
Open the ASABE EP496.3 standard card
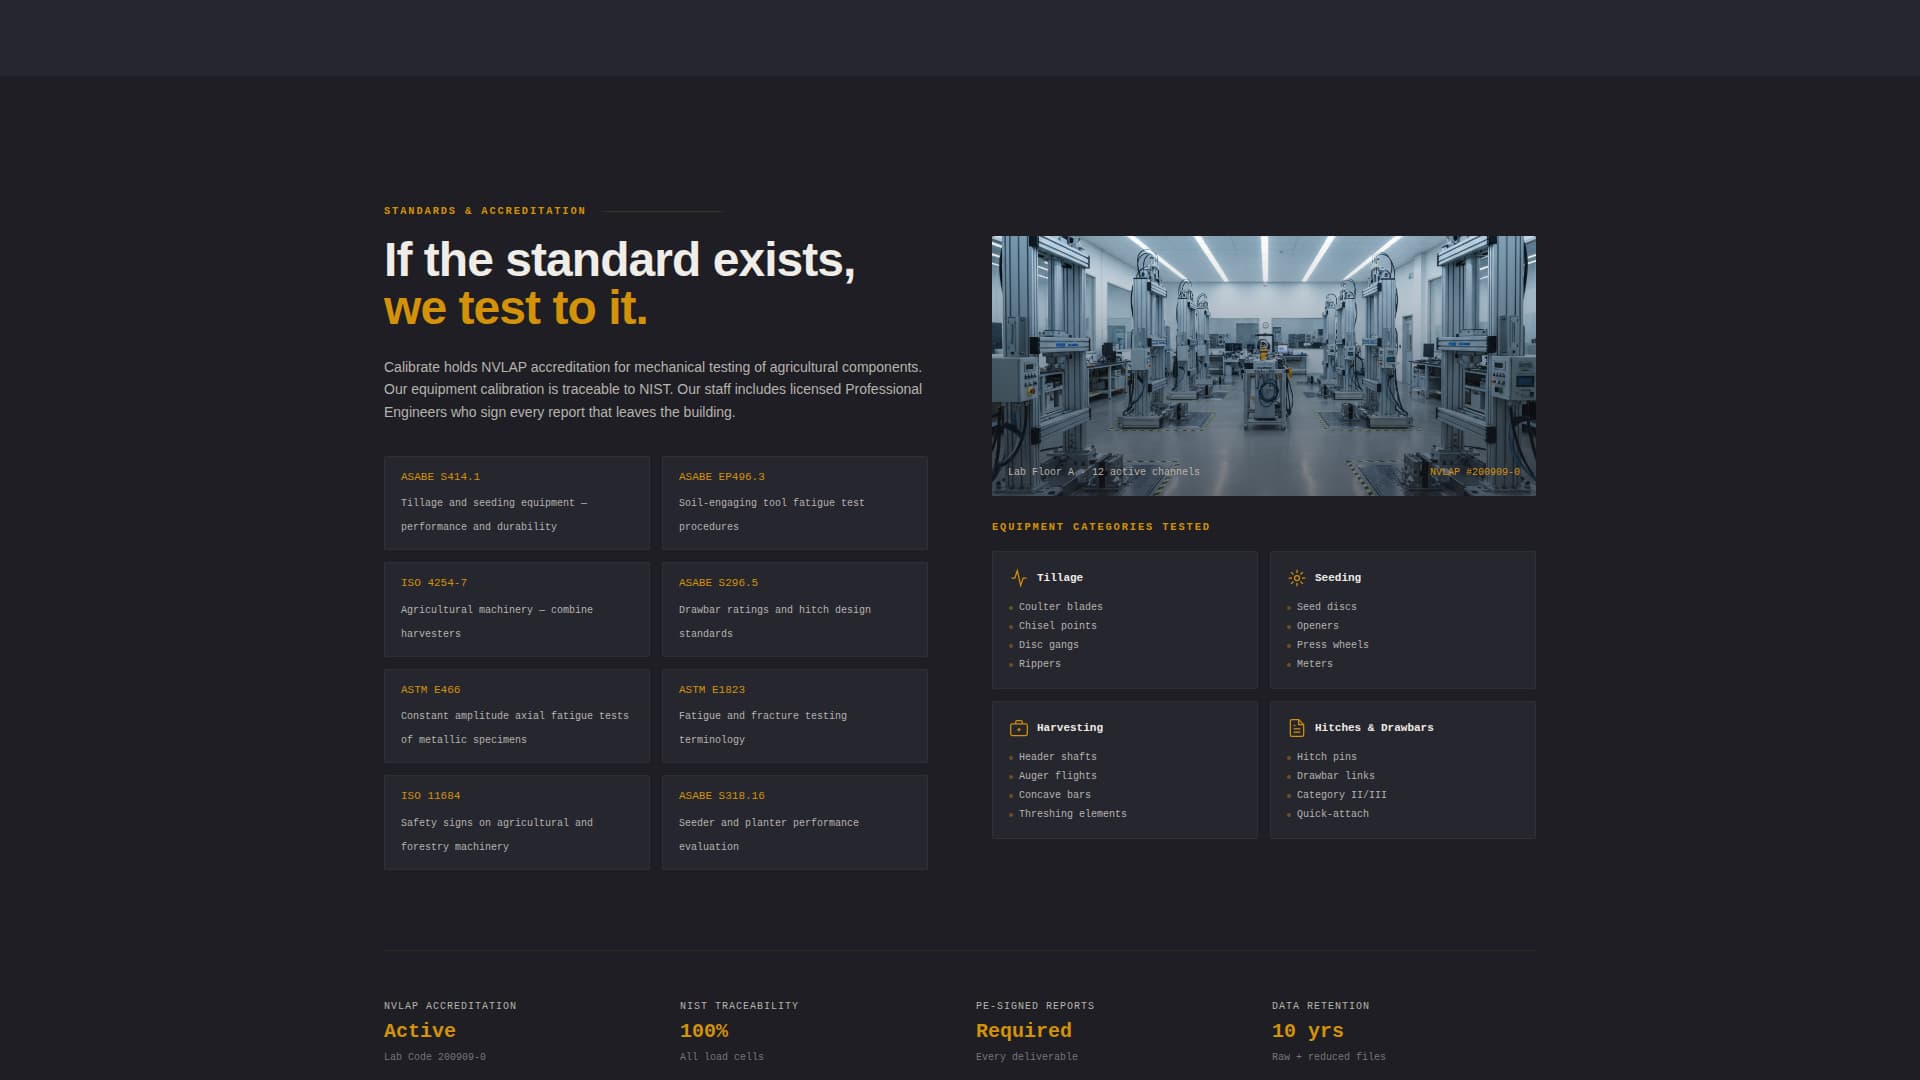(x=794, y=503)
